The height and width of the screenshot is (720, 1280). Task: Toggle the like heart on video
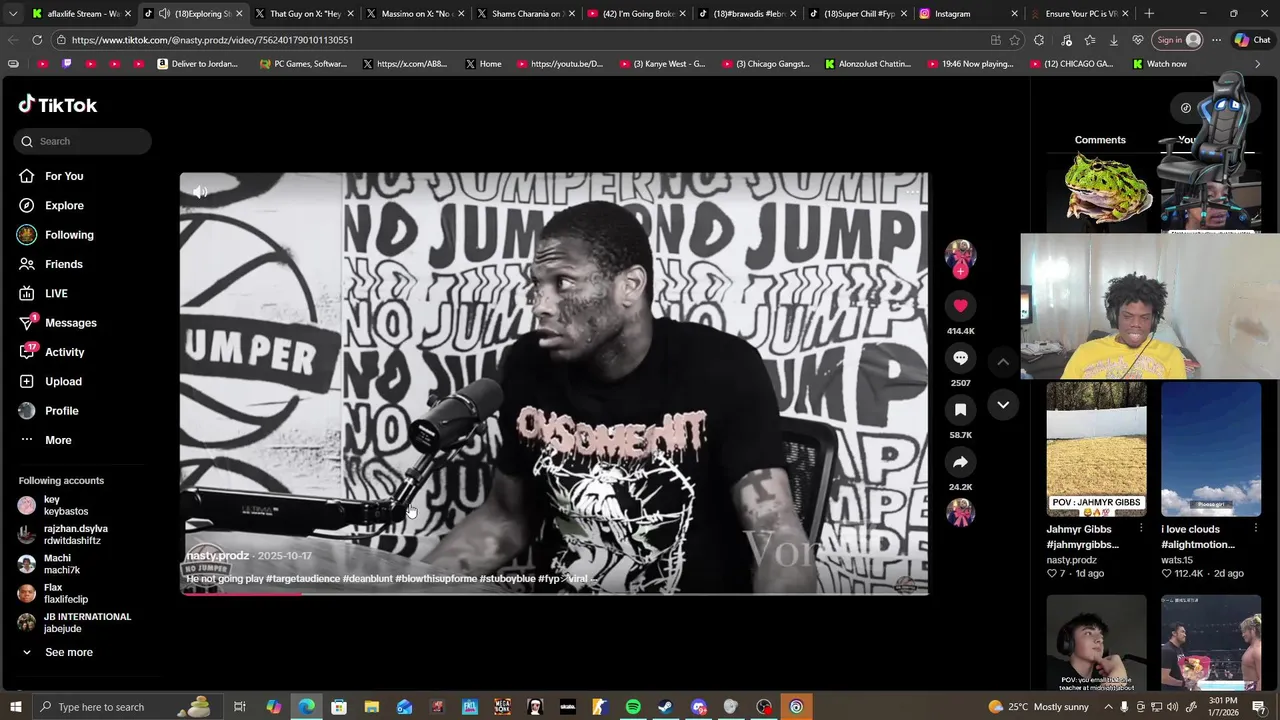tap(960, 306)
